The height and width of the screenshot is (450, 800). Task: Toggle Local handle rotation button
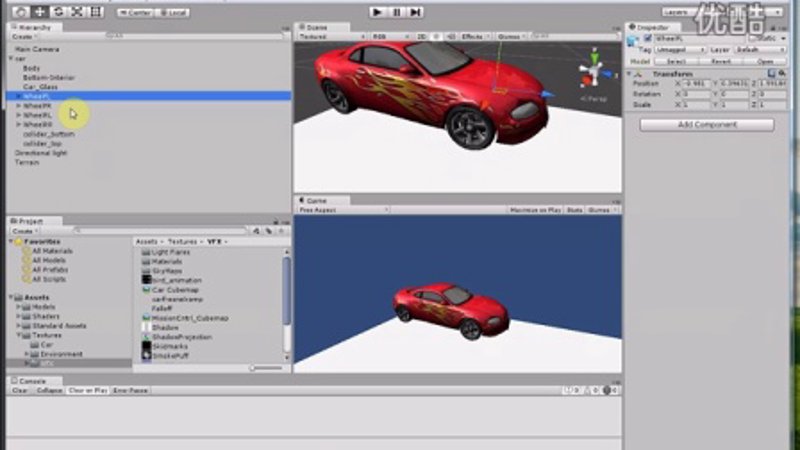pyautogui.click(x=172, y=12)
